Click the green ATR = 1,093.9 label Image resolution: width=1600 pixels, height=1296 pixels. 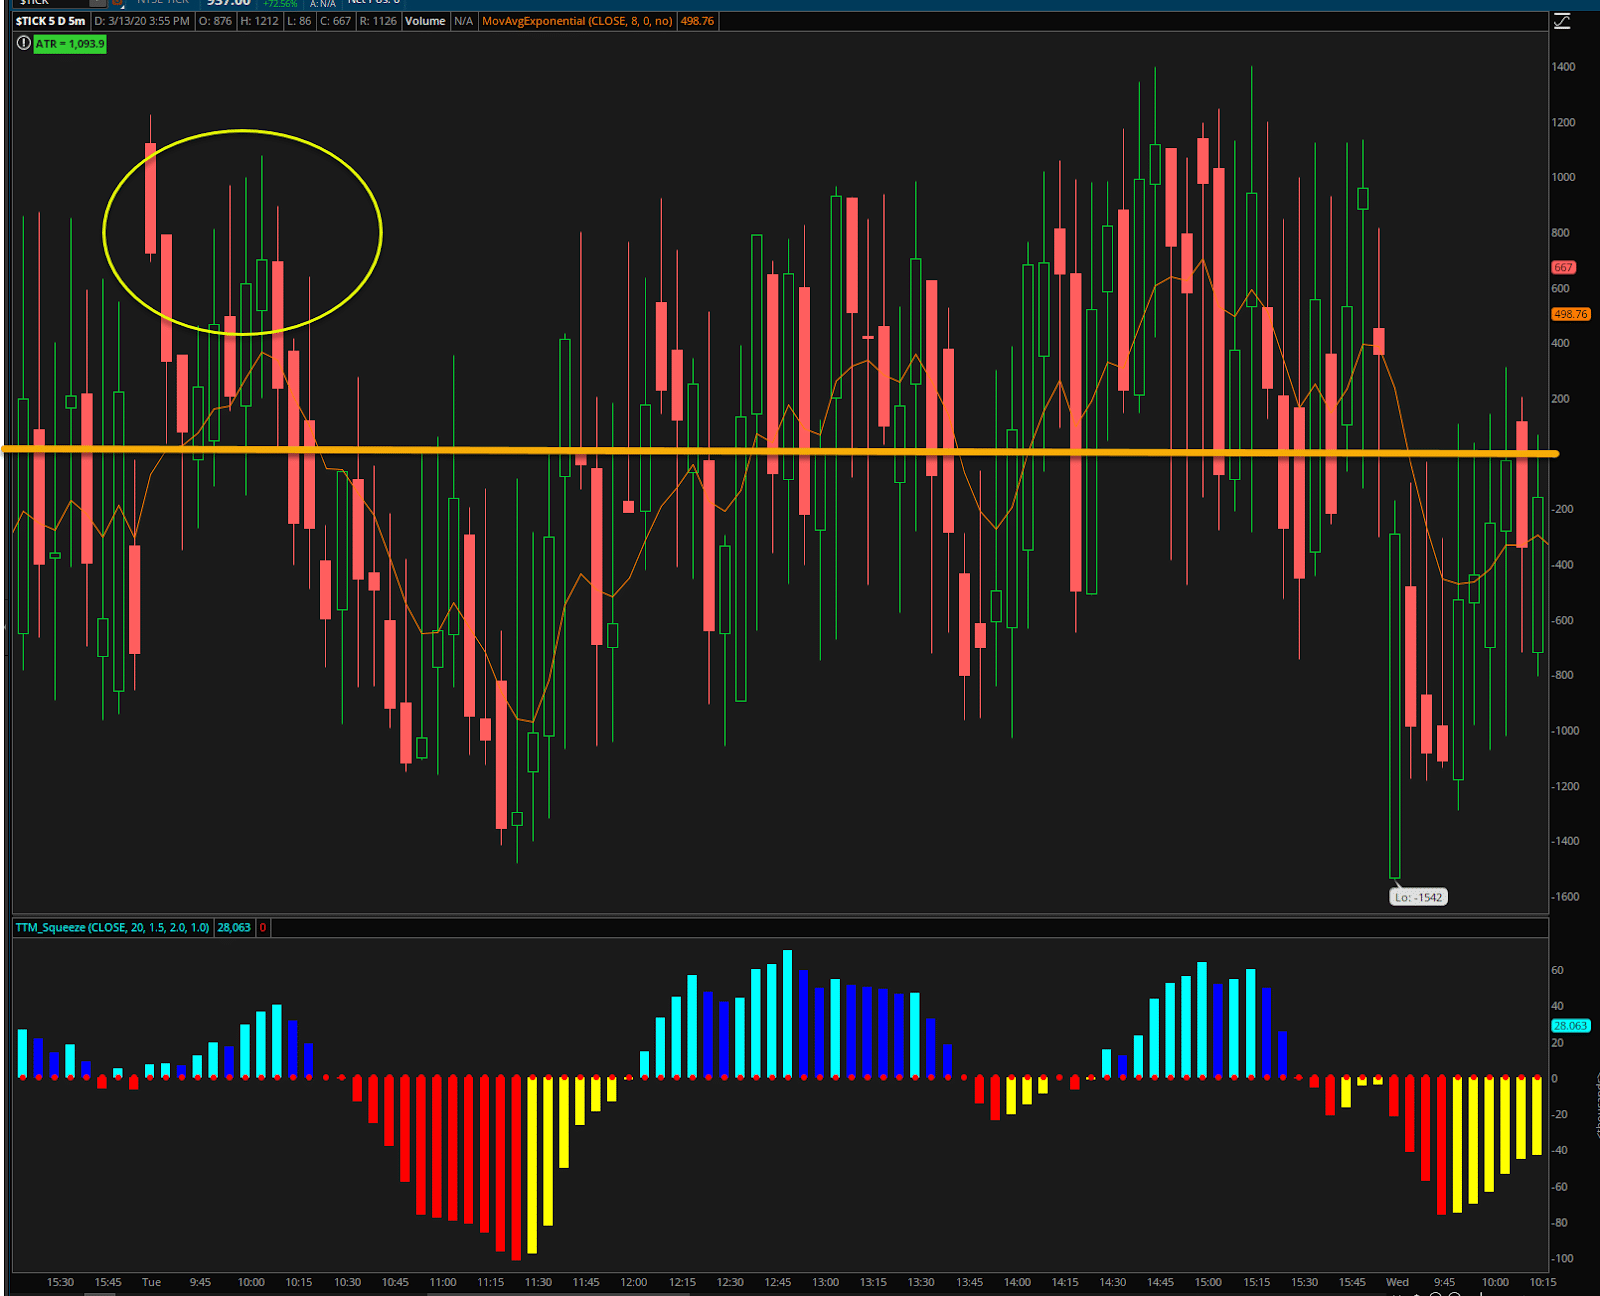70,44
